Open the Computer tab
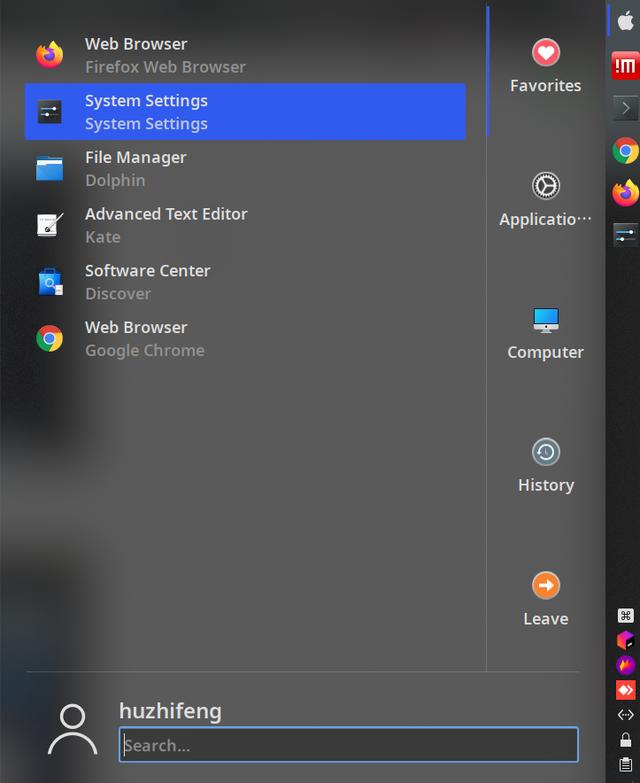Image resolution: width=640 pixels, height=783 pixels. tap(546, 333)
